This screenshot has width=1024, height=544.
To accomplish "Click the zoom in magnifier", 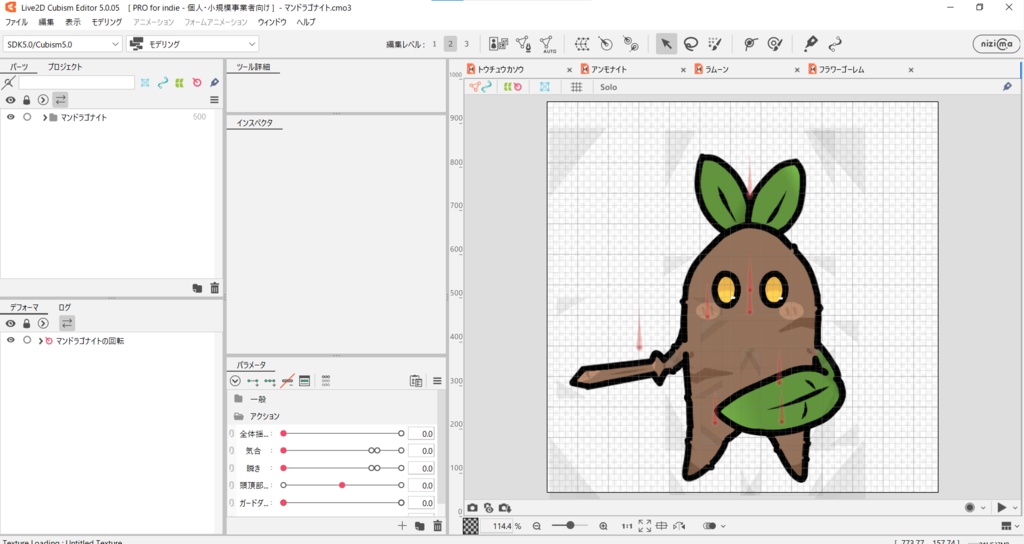I will [x=603, y=526].
